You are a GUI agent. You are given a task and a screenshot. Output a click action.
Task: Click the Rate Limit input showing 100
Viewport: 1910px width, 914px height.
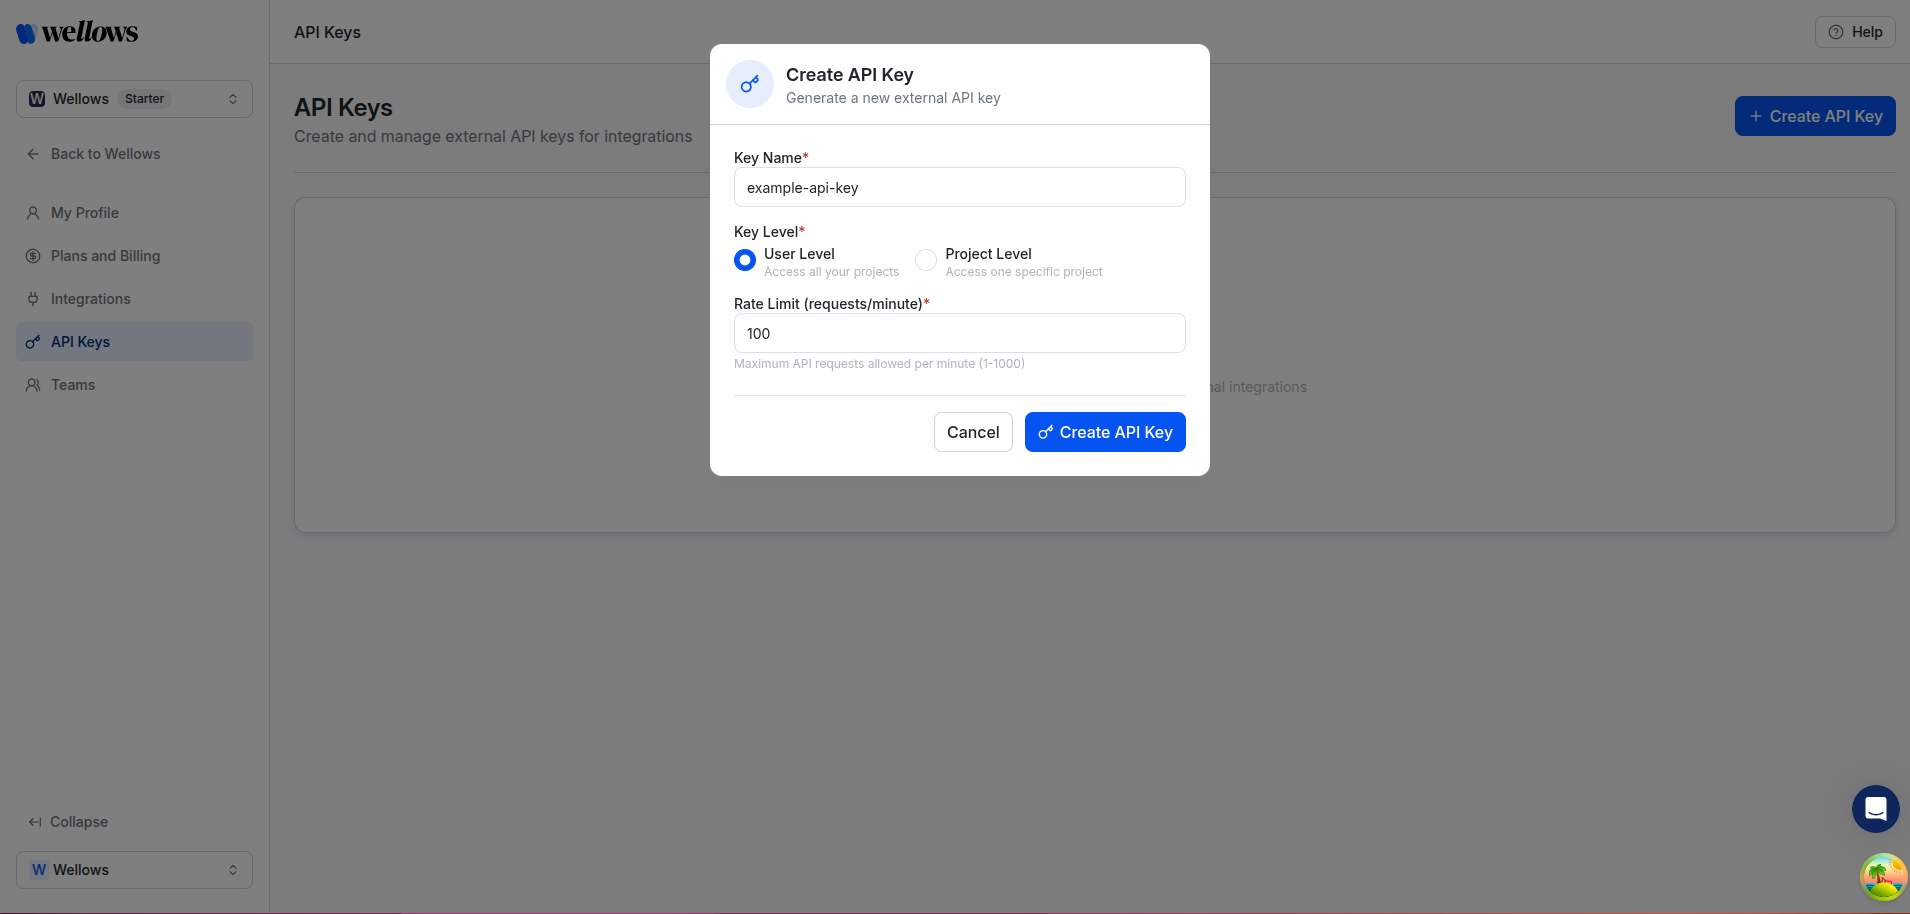[958, 333]
